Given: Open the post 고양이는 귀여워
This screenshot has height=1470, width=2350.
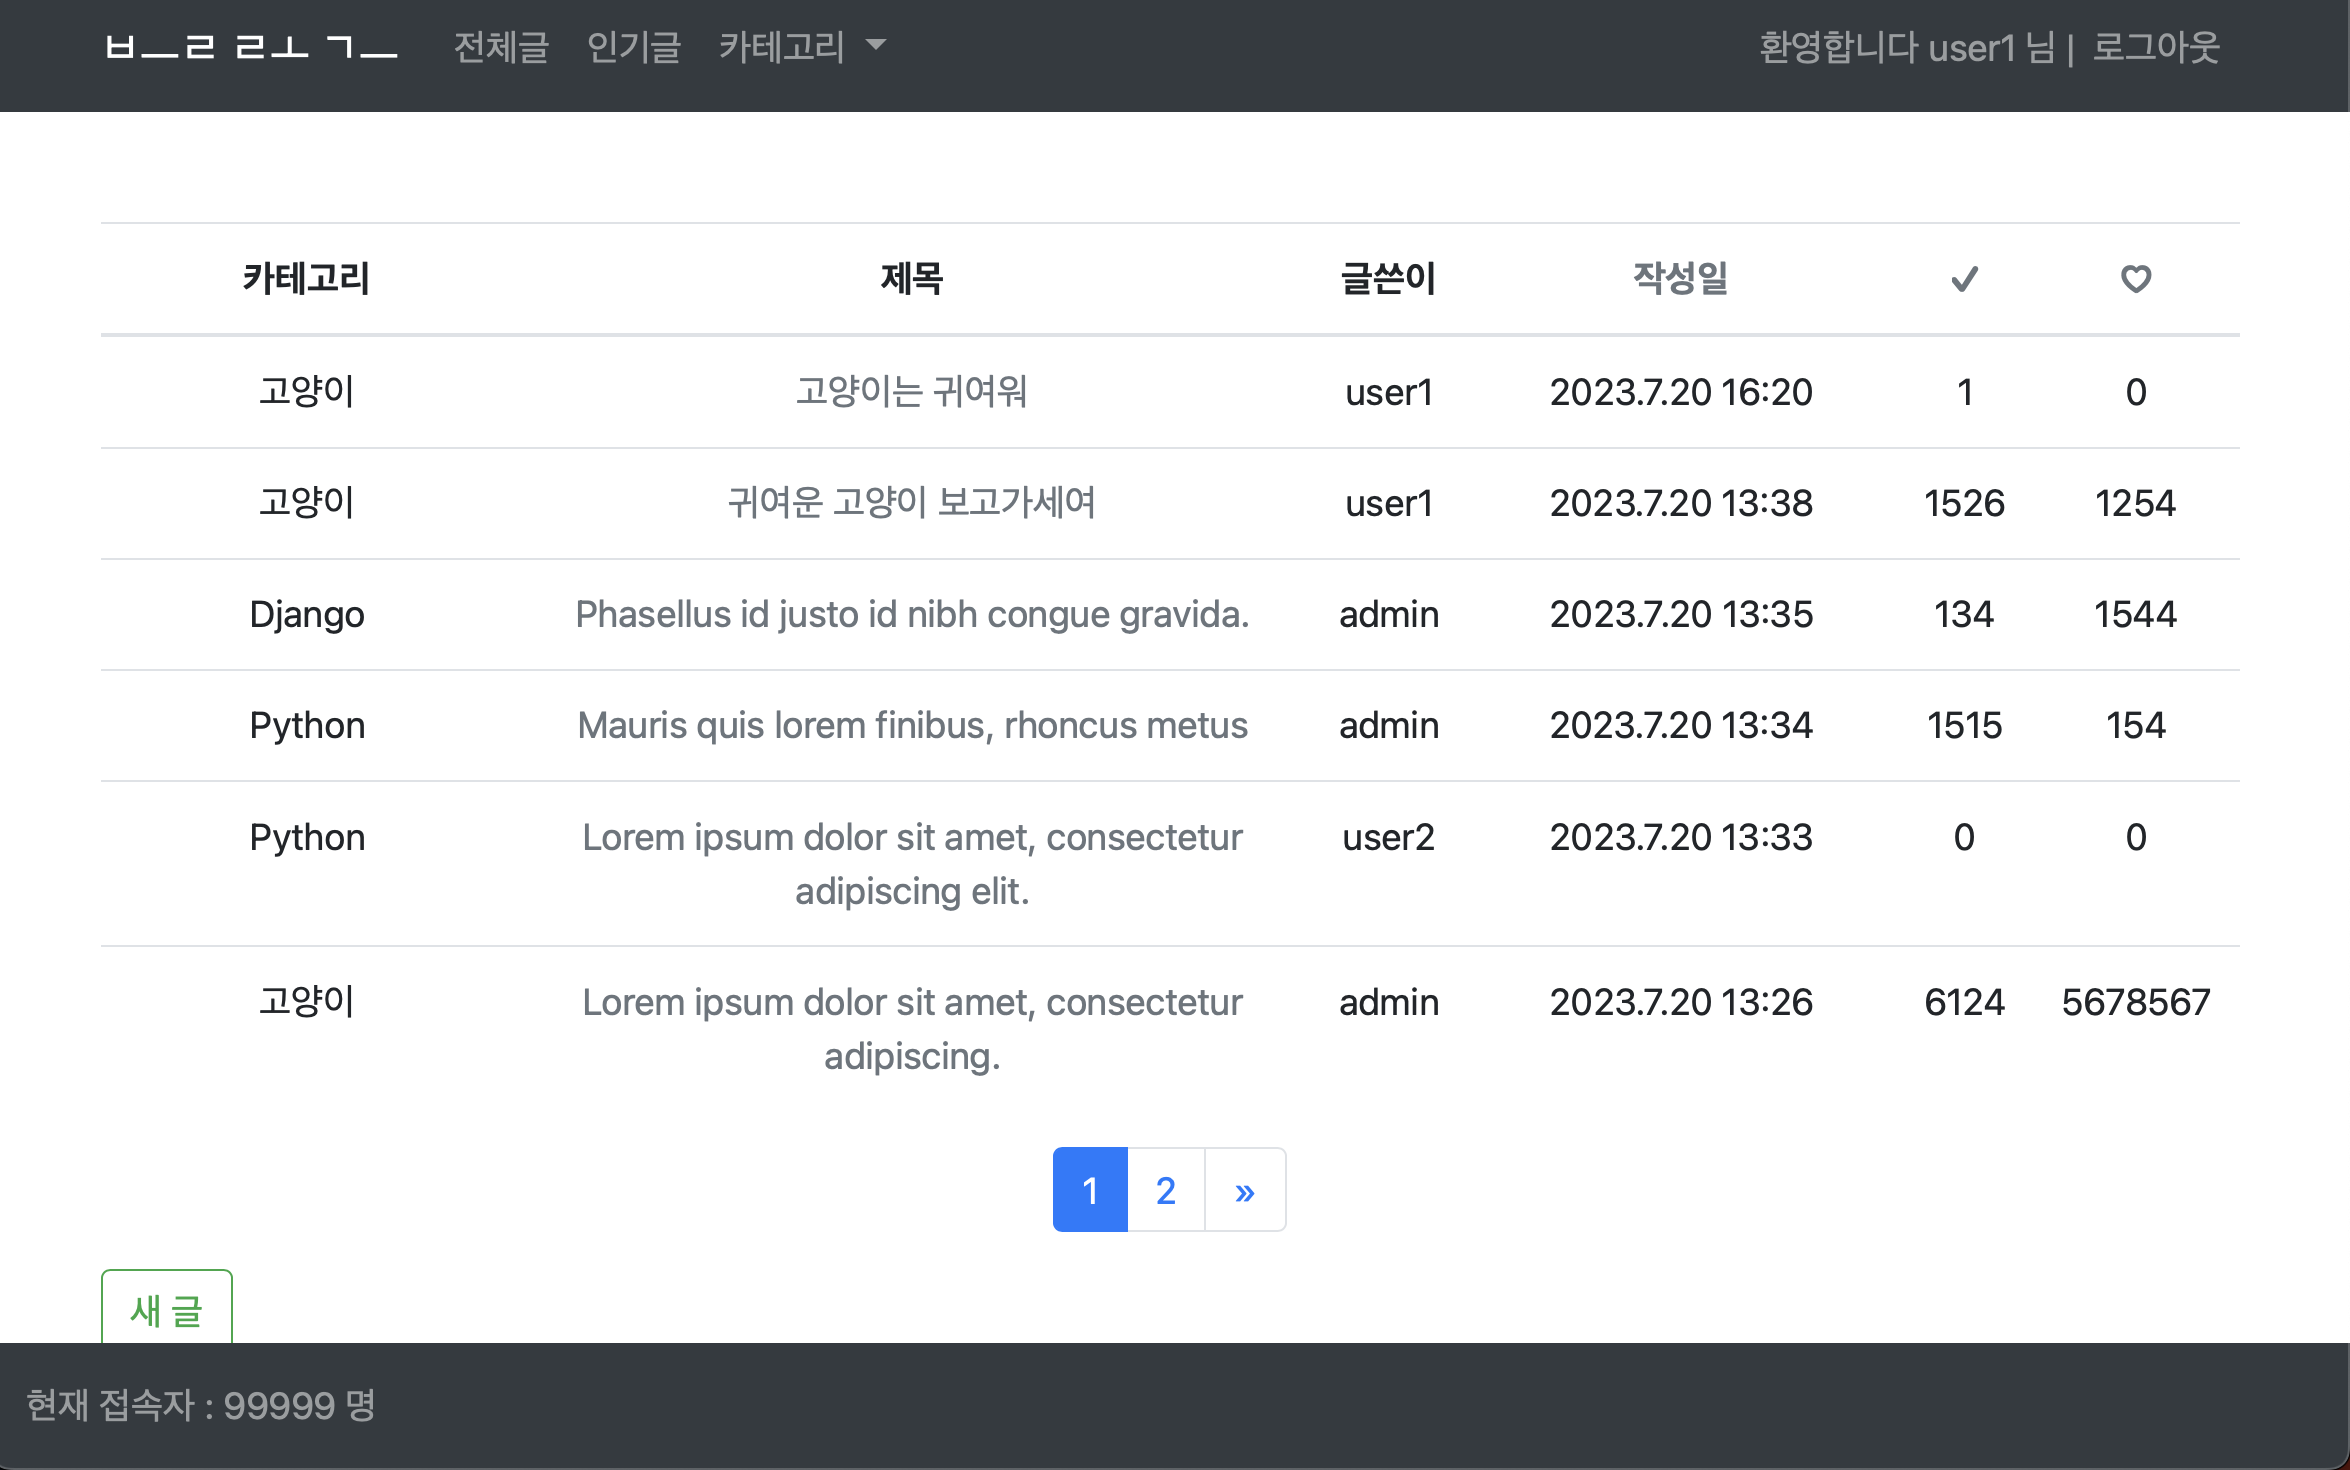Looking at the screenshot, I should 911,392.
